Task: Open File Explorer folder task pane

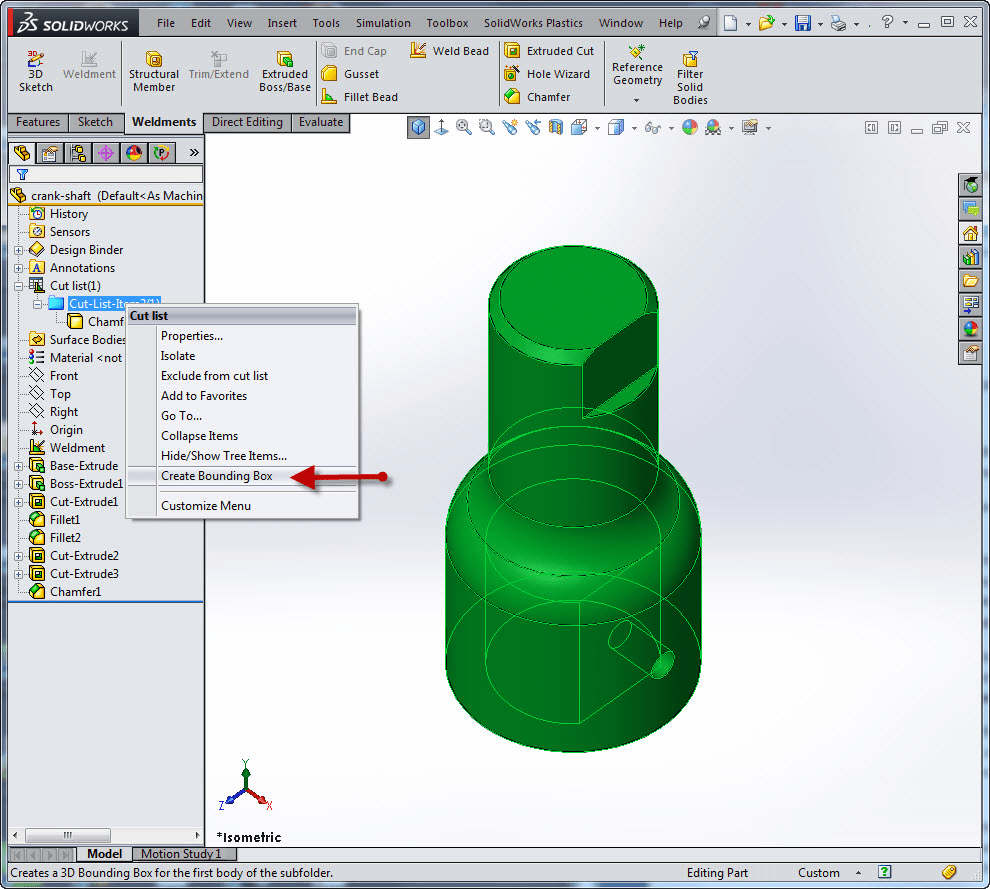Action: coord(970,280)
